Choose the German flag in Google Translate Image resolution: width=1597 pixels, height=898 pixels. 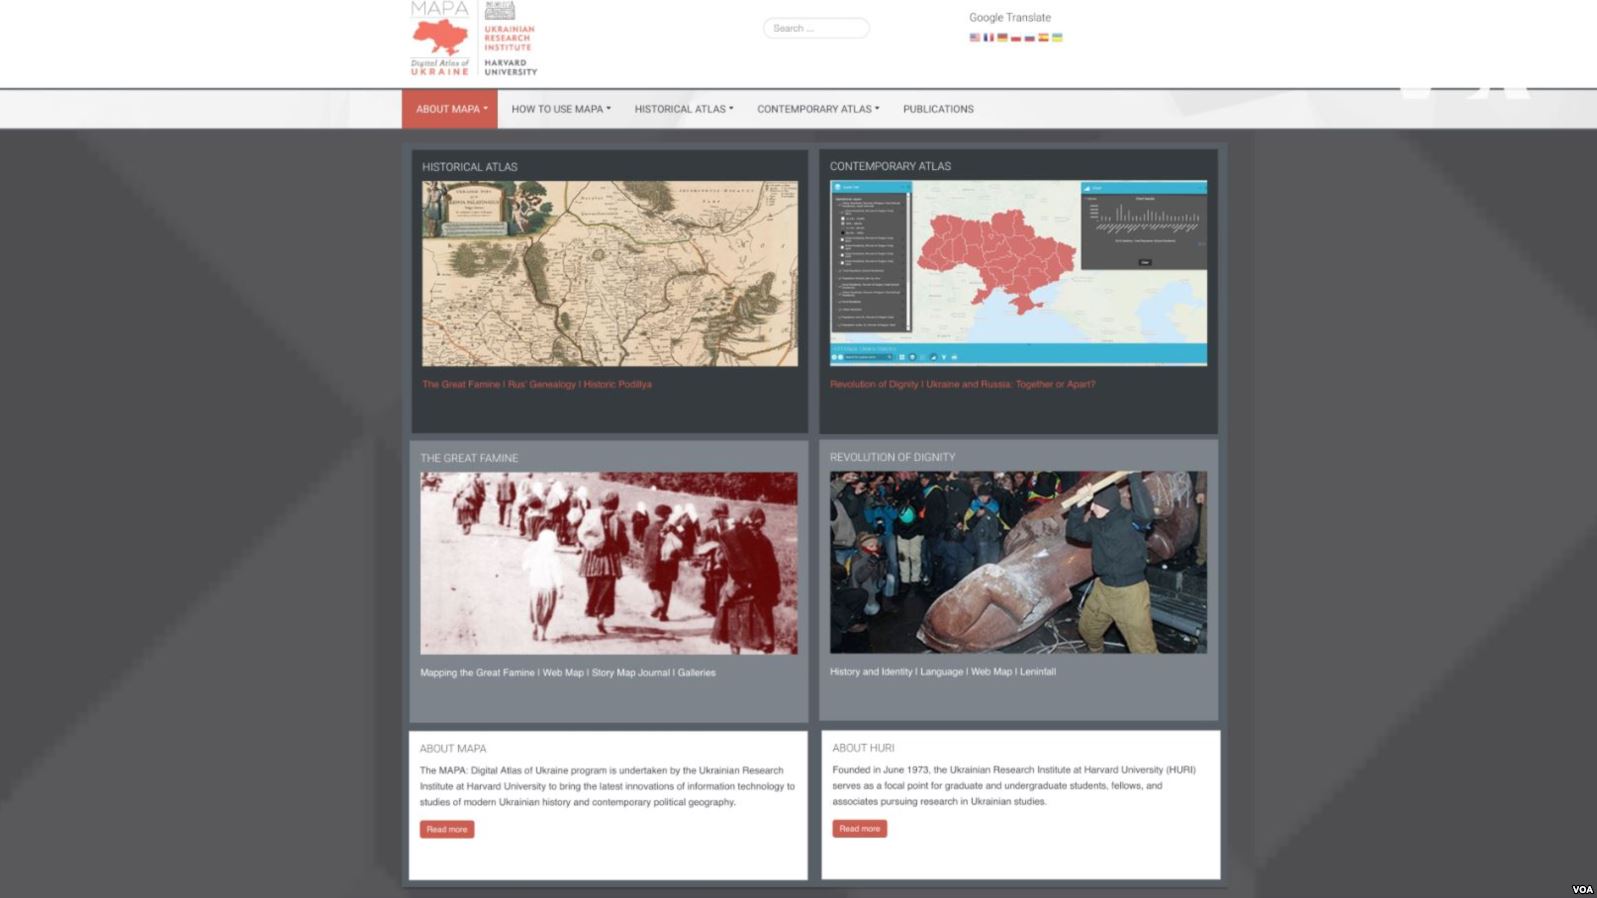1002,38
